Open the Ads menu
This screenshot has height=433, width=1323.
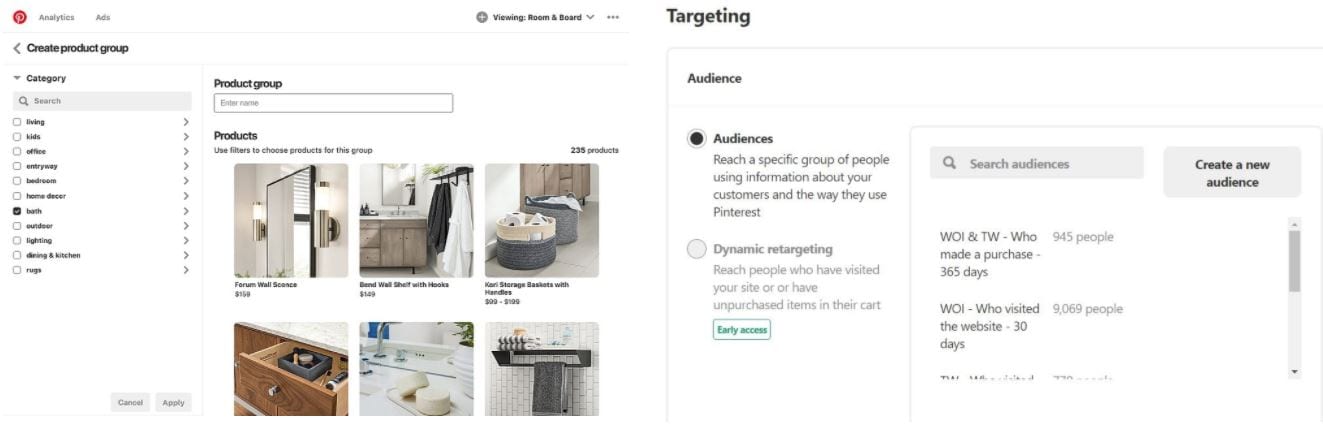pyautogui.click(x=103, y=17)
